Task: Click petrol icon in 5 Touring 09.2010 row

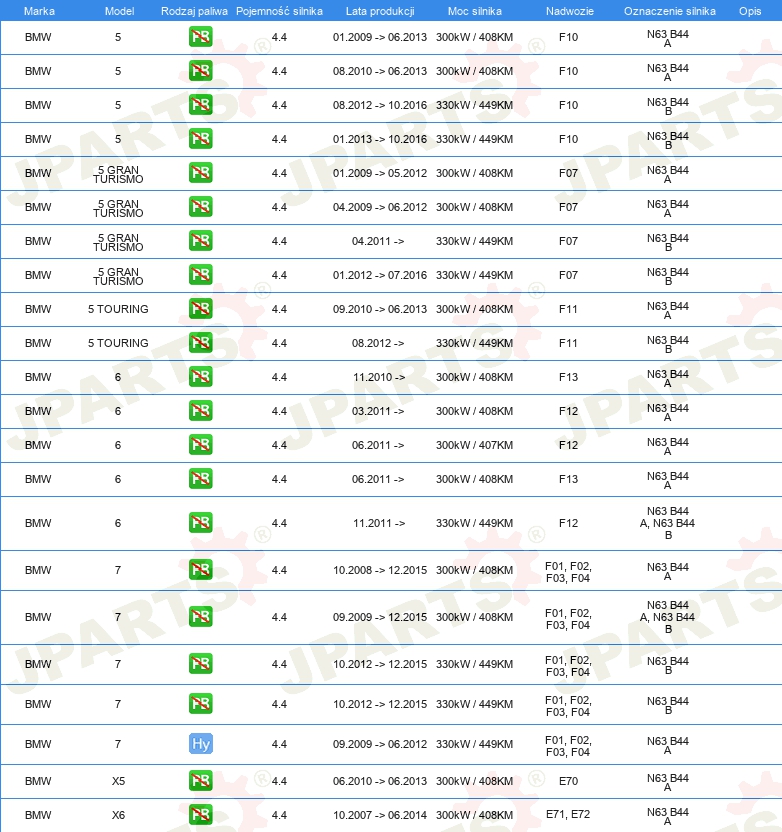Action: pos(201,308)
